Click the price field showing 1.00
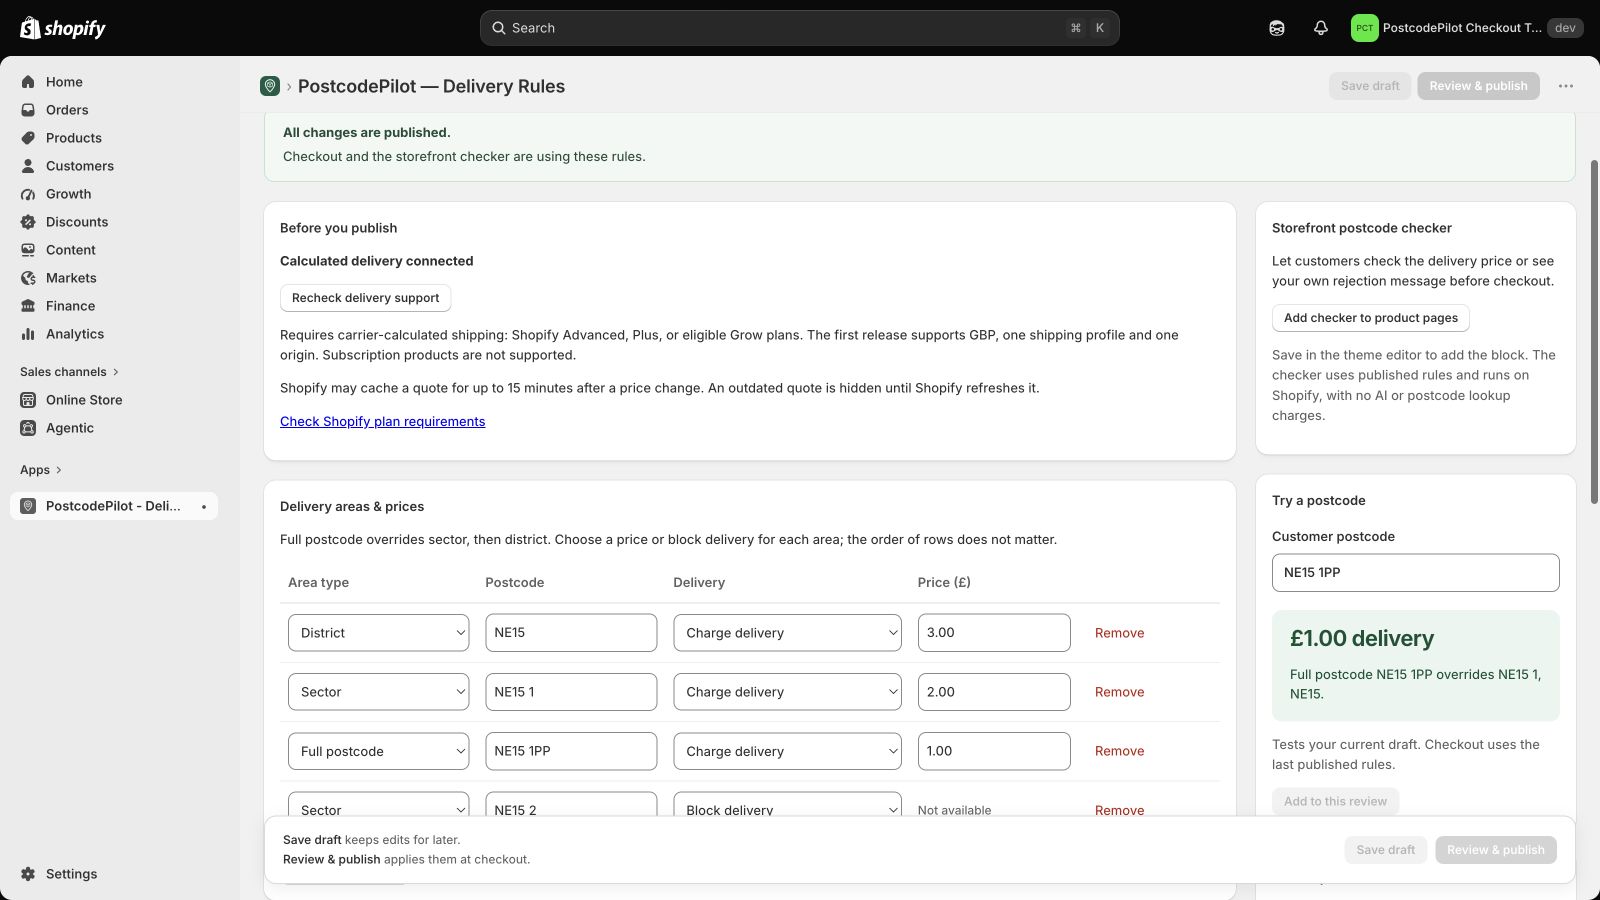1600x900 pixels. (x=994, y=751)
